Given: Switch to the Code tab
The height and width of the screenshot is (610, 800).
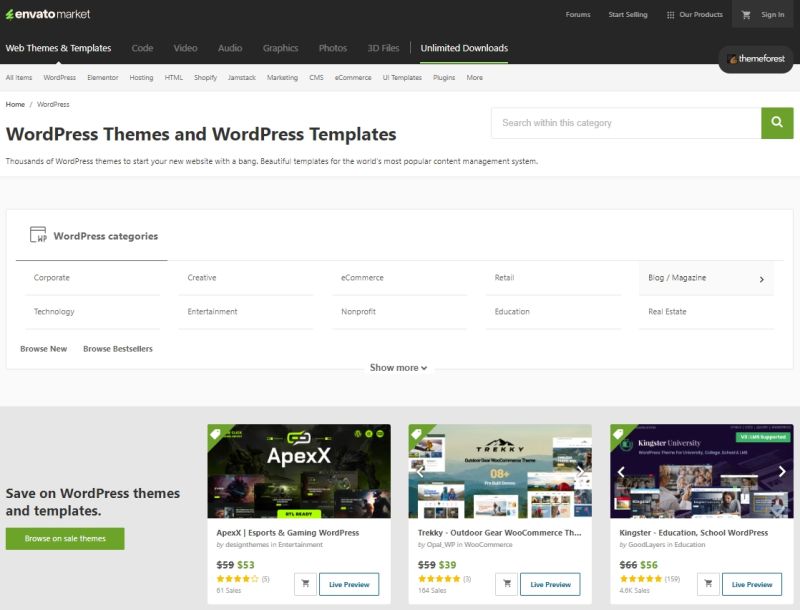Looking at the screenshot, I should coord(142,48).
